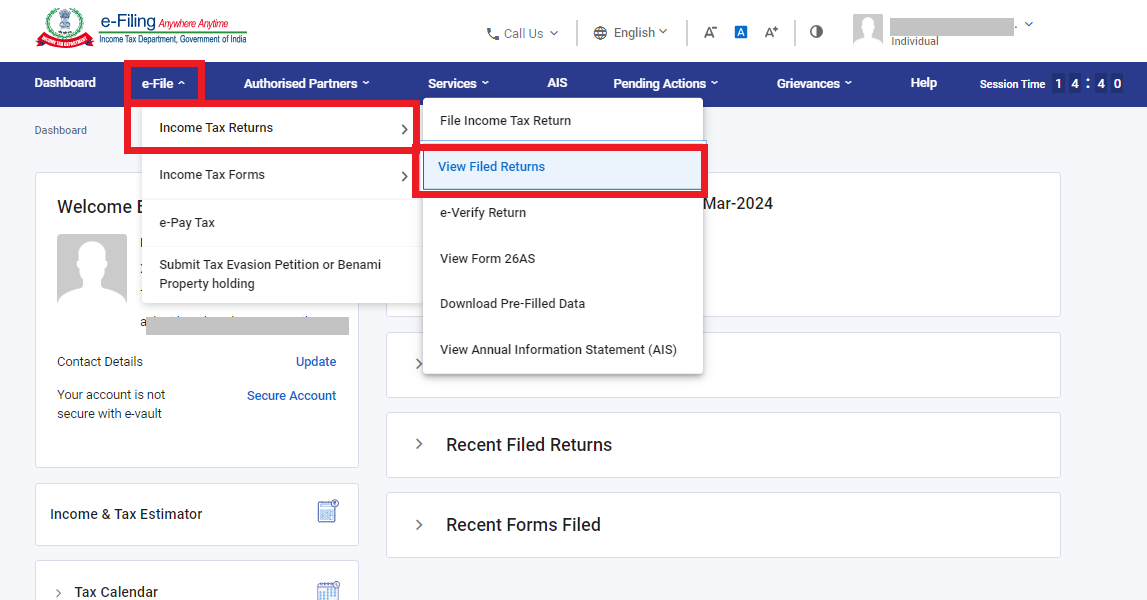
Task: Go to the Dashboard menu item
Action: pyautogui.click(x=65, y=83)
